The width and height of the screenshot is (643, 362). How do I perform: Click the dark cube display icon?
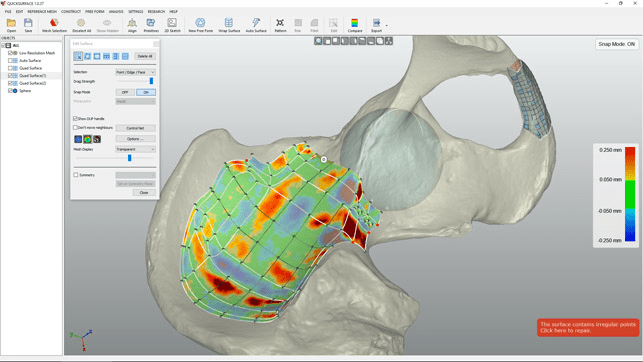coord(97,139)
